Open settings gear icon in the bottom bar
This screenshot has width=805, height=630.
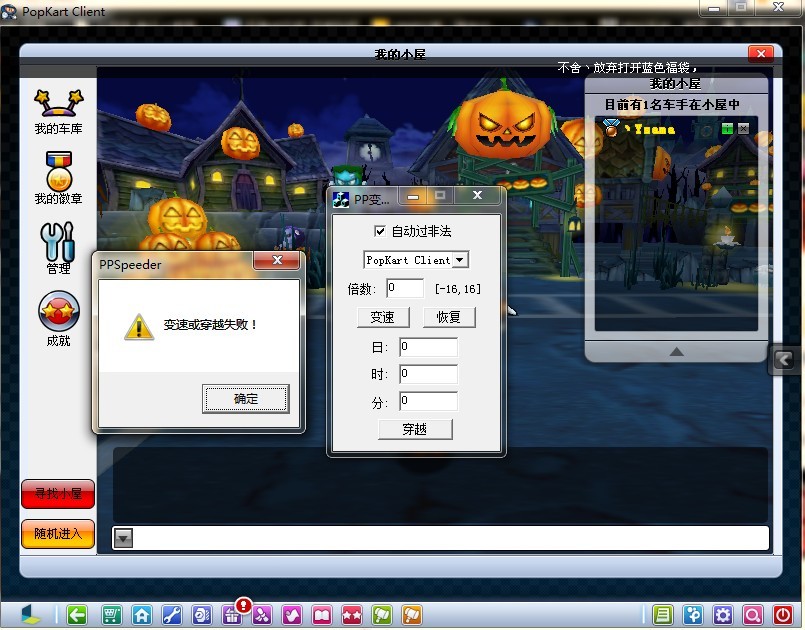point(723,615)
